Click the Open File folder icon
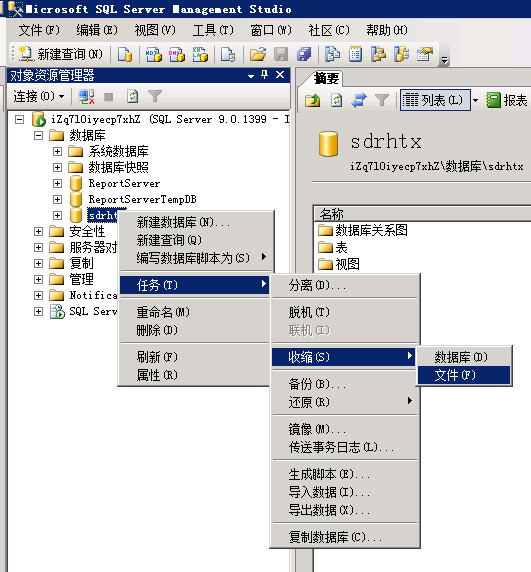The width and height of the screenshot is (531, 572). [258, 54]
